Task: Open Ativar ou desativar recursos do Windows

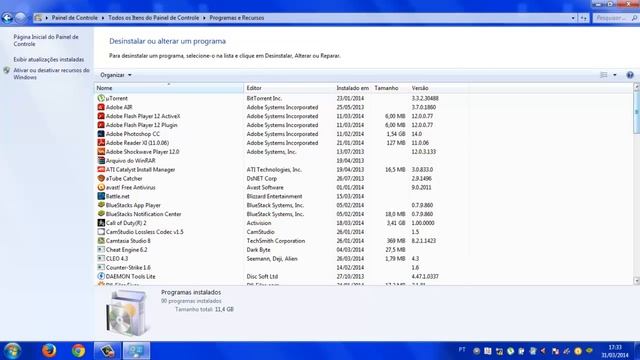Action: click(x=51, y=74)
